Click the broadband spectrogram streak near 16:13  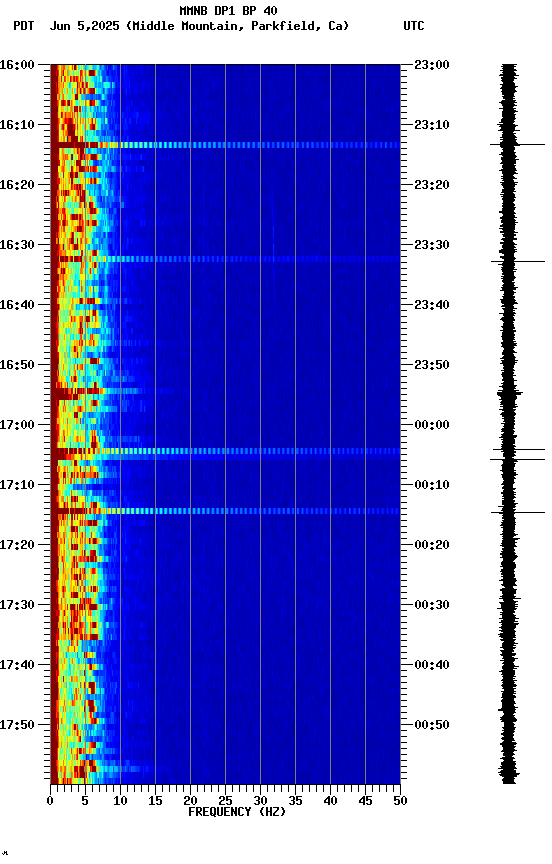[x=225, y=145]
